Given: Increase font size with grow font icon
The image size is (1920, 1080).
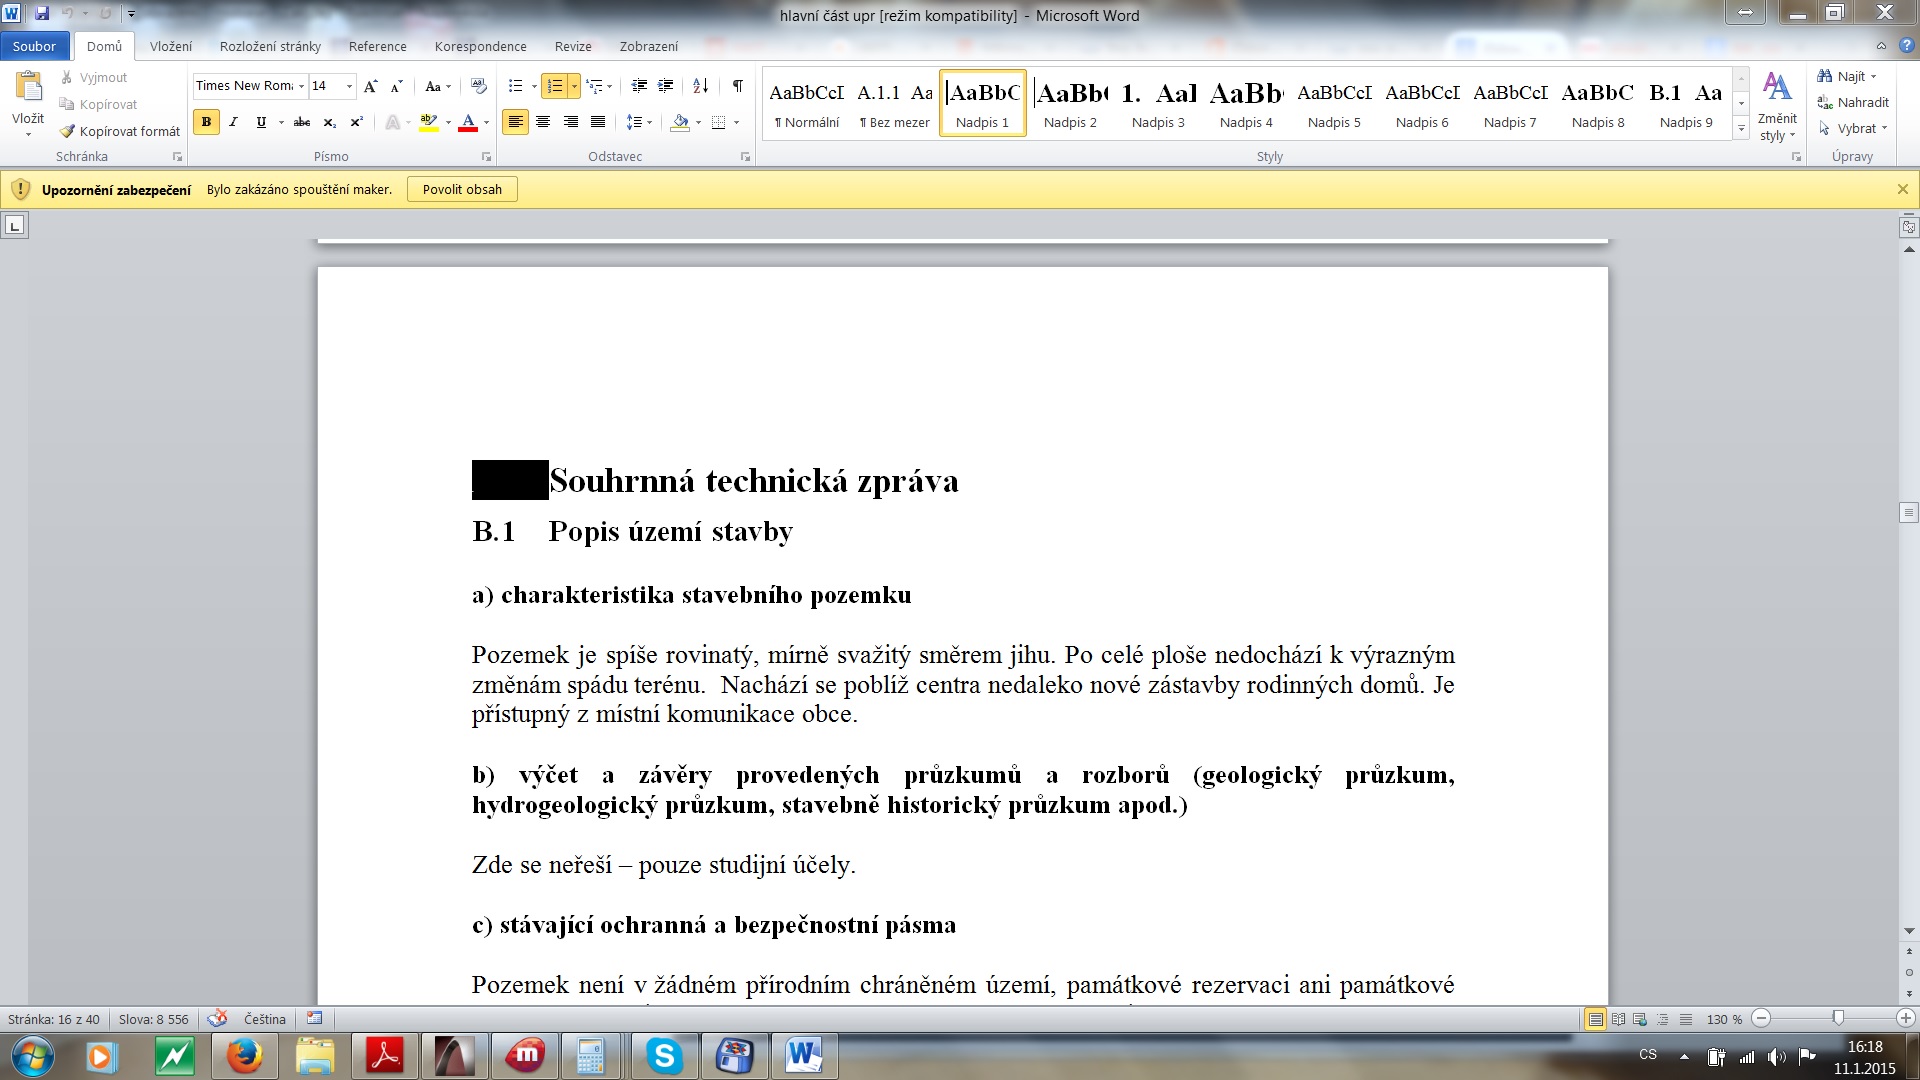Looking at the screenshot, I should point(370,86).
